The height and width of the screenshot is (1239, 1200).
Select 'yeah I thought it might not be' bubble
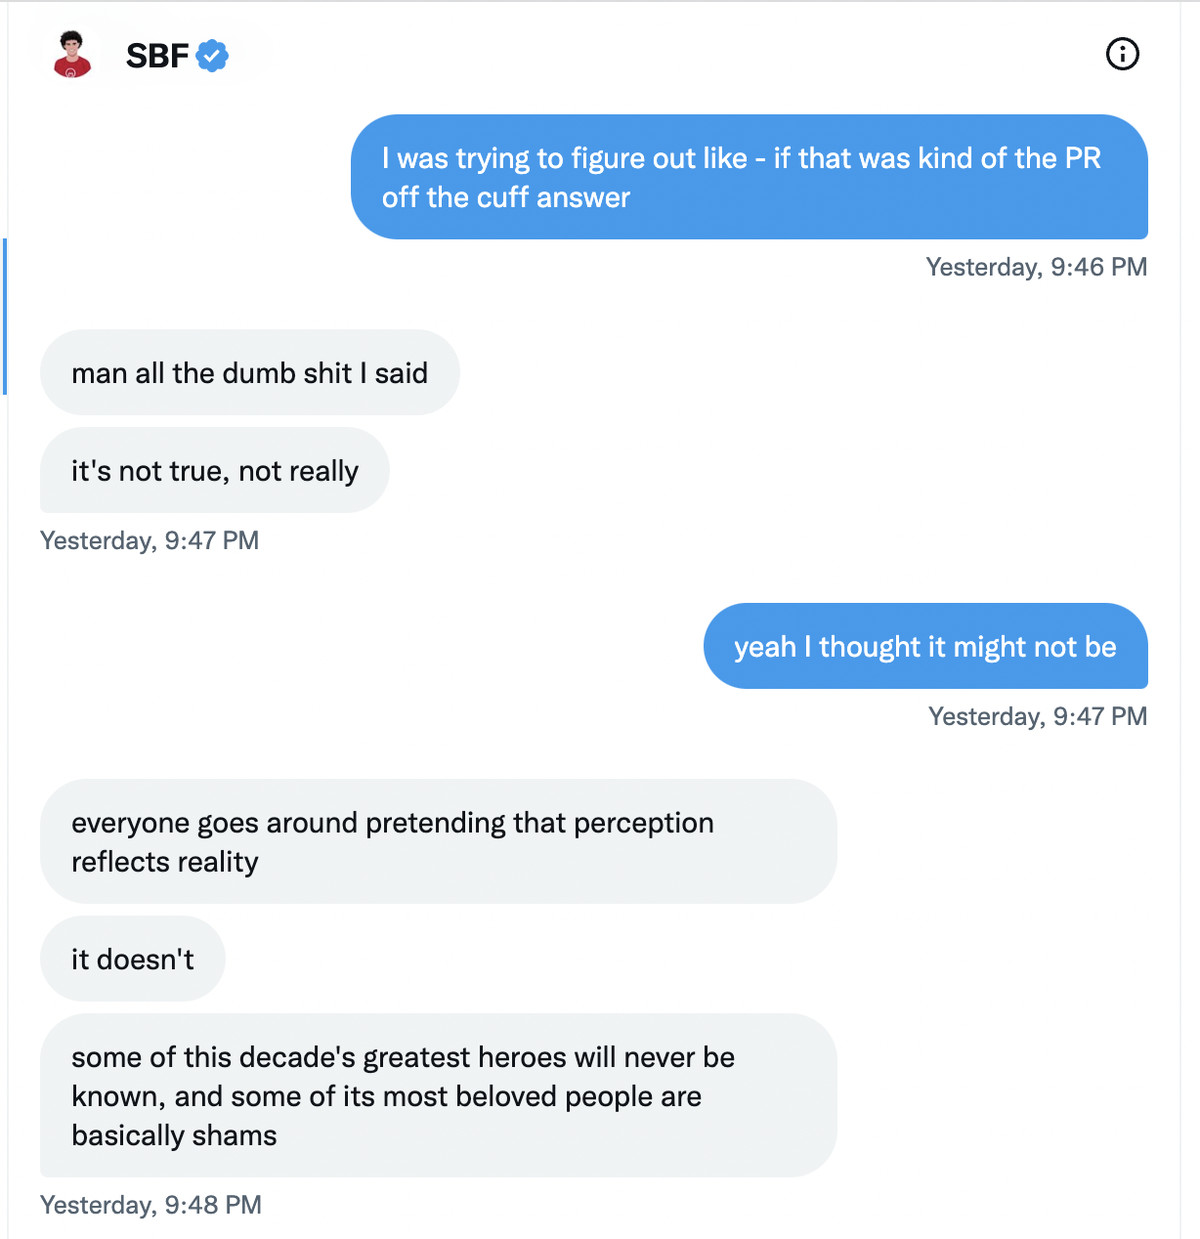[x=925, y=647]
